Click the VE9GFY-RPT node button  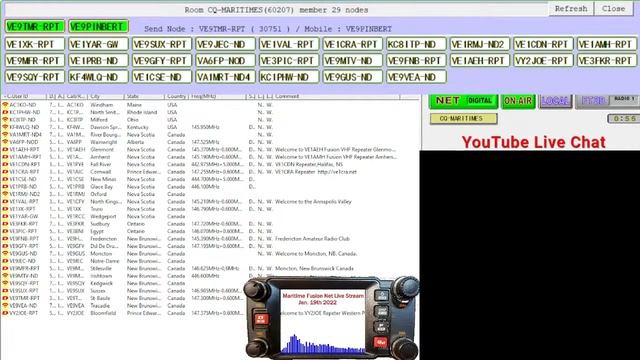click(x=162, y=60)
